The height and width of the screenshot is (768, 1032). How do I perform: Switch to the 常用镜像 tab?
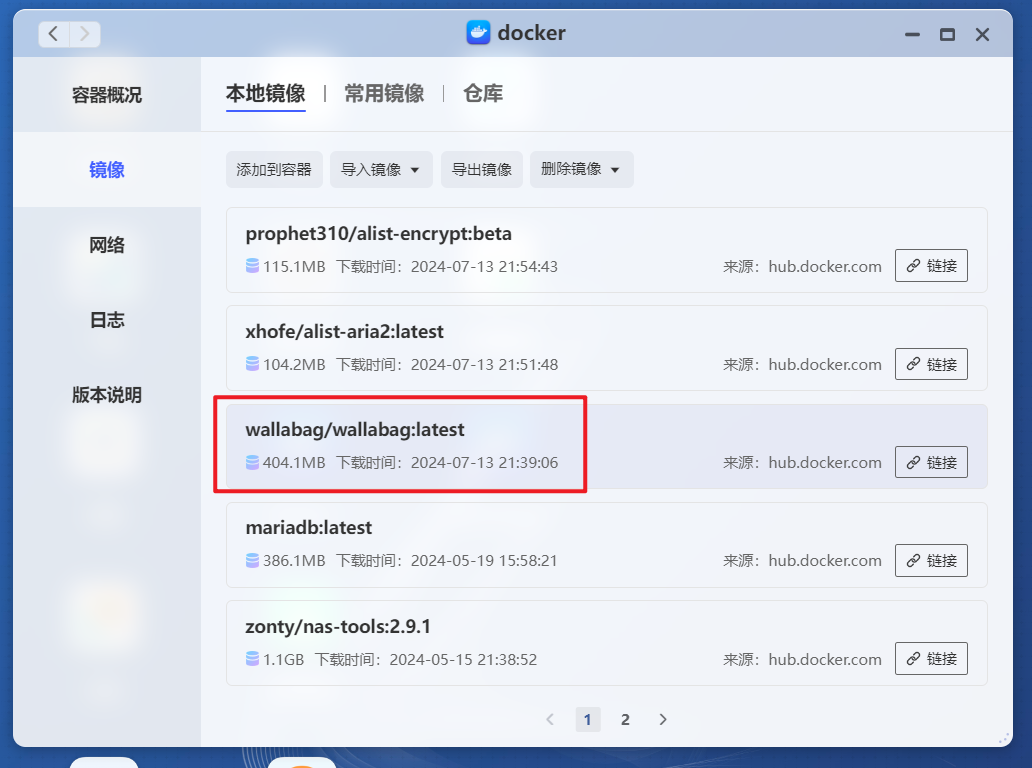[x=384, y=93]
